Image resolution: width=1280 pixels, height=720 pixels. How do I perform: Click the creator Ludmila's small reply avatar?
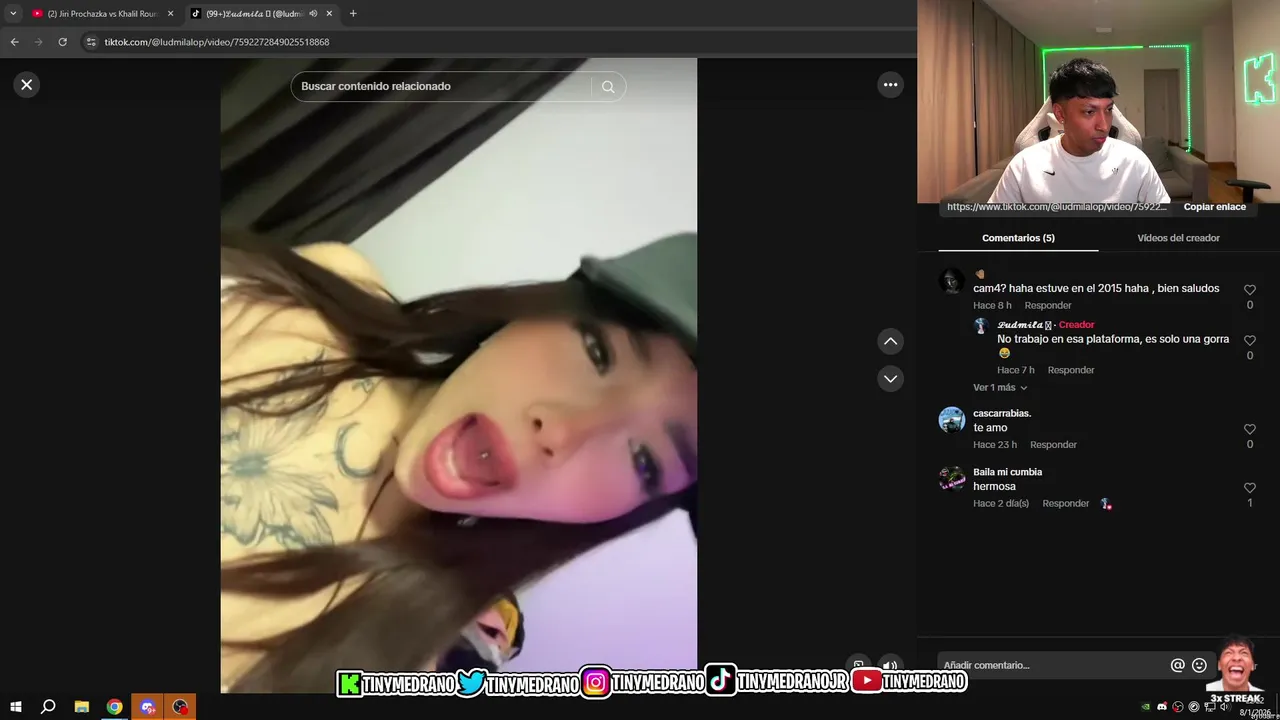click(x=981, y=326)
